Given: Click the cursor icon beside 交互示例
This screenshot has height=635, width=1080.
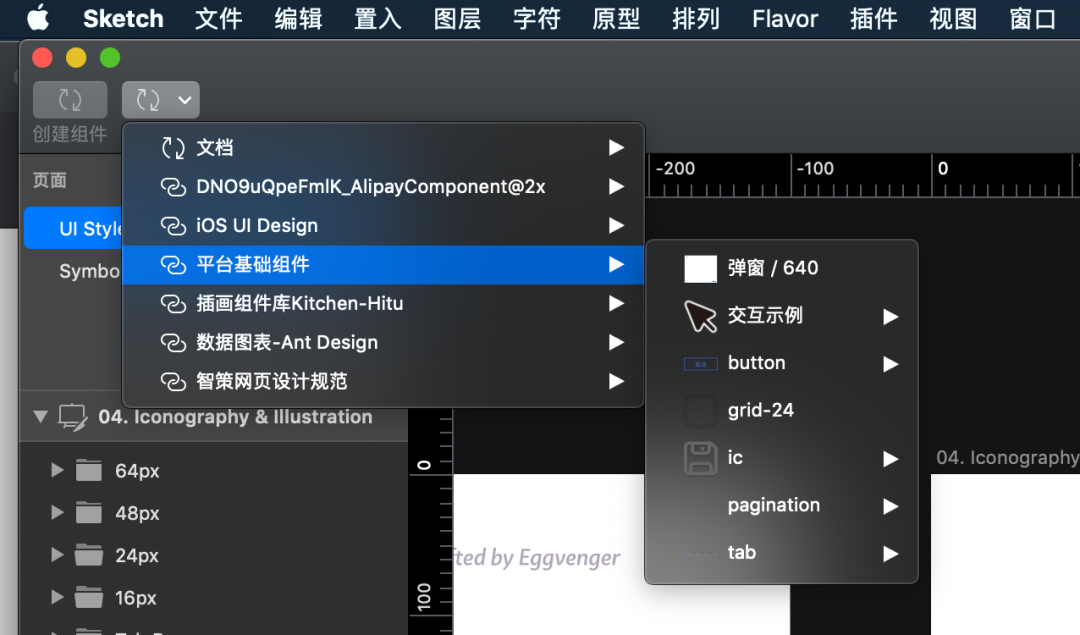Looking at the screenshot, I should pyautogui.click(x=700, y=316).
